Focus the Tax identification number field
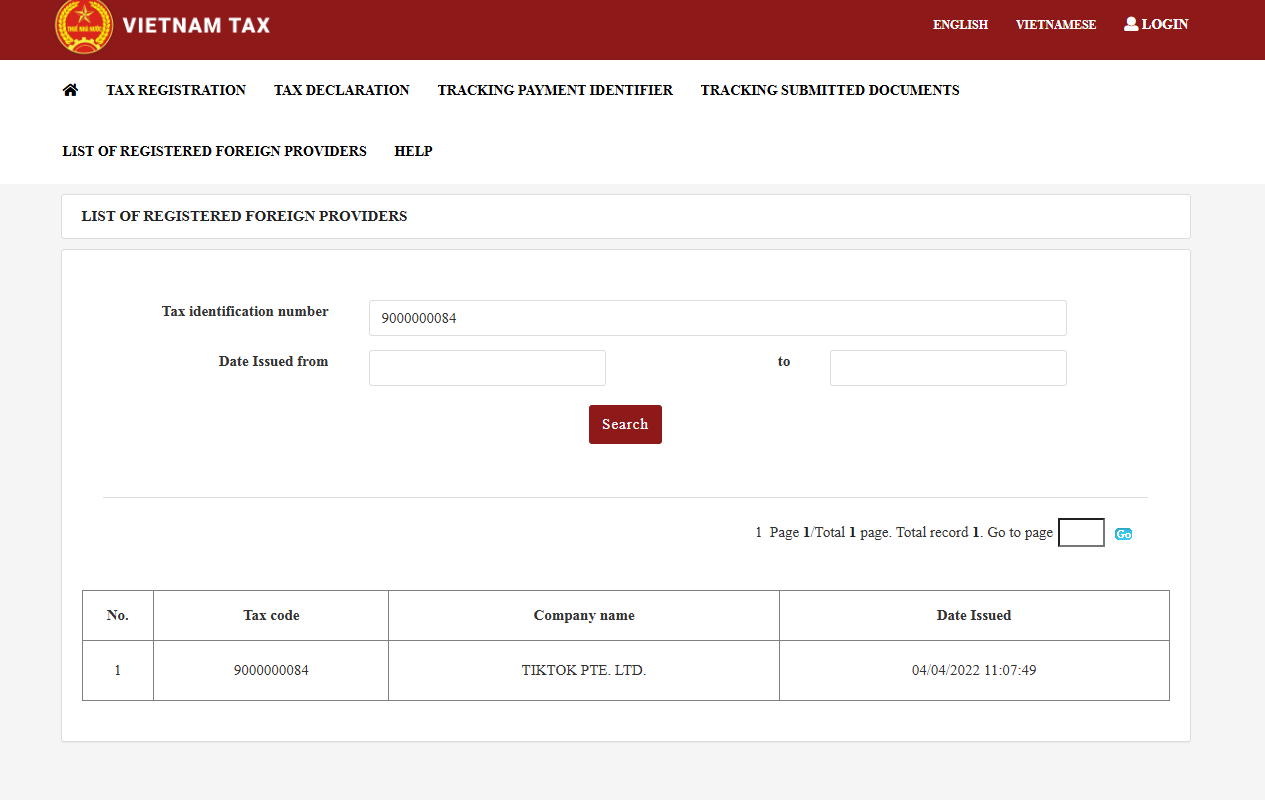This screenshot has width=1265, height=800. (x=717, y=318)
